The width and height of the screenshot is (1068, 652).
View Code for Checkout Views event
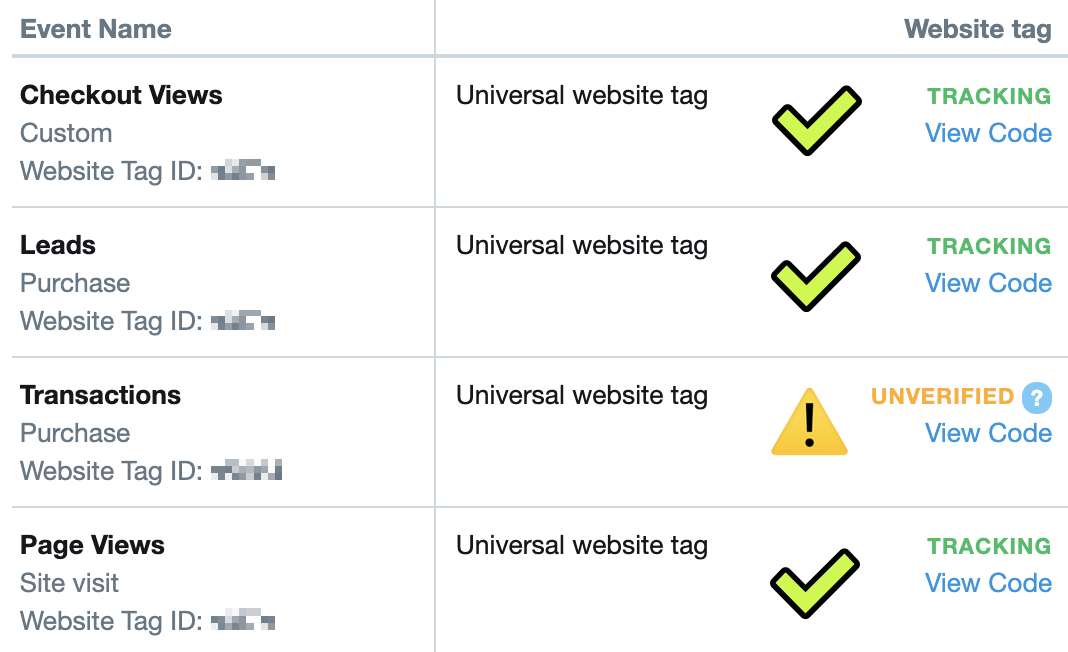click(x=988, y=133)
